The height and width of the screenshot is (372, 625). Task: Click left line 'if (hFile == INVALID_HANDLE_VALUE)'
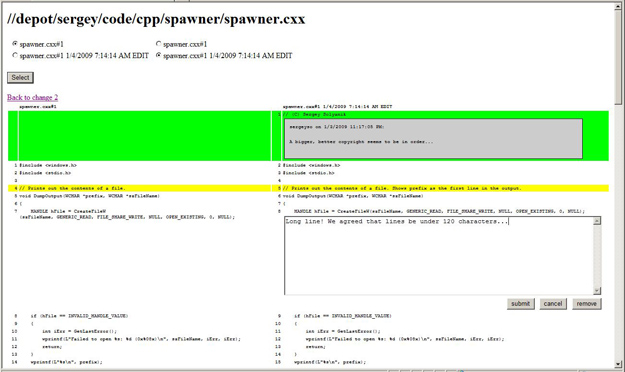[79, 316]
